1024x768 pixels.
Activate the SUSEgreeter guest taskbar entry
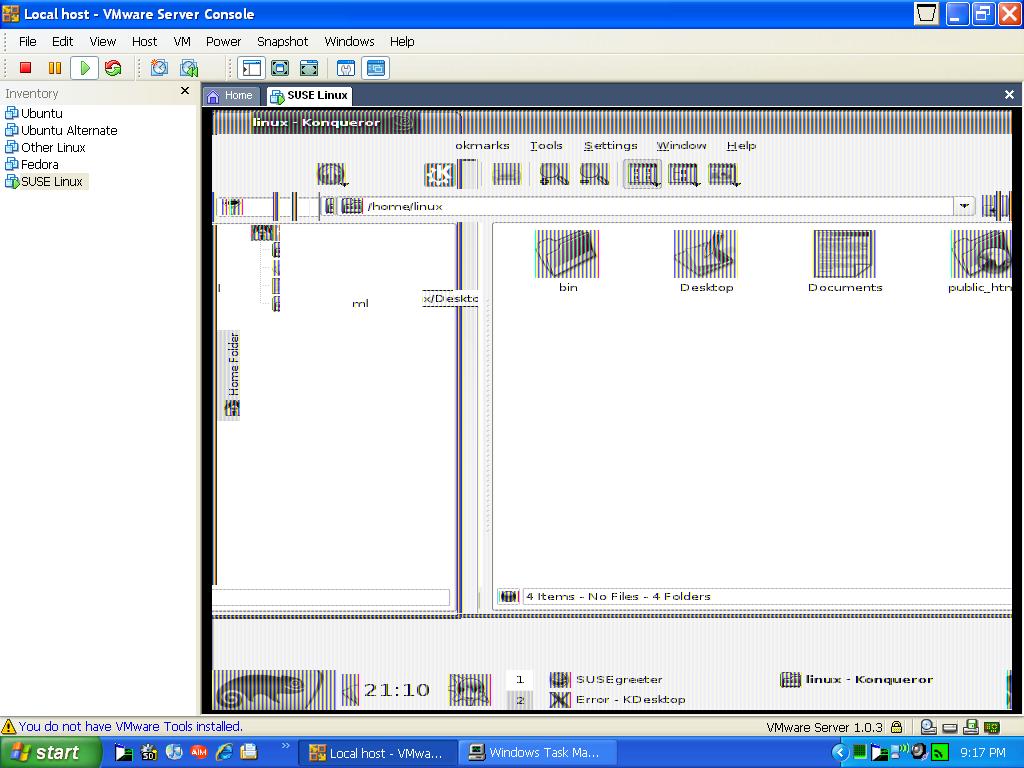pos(607,680)
